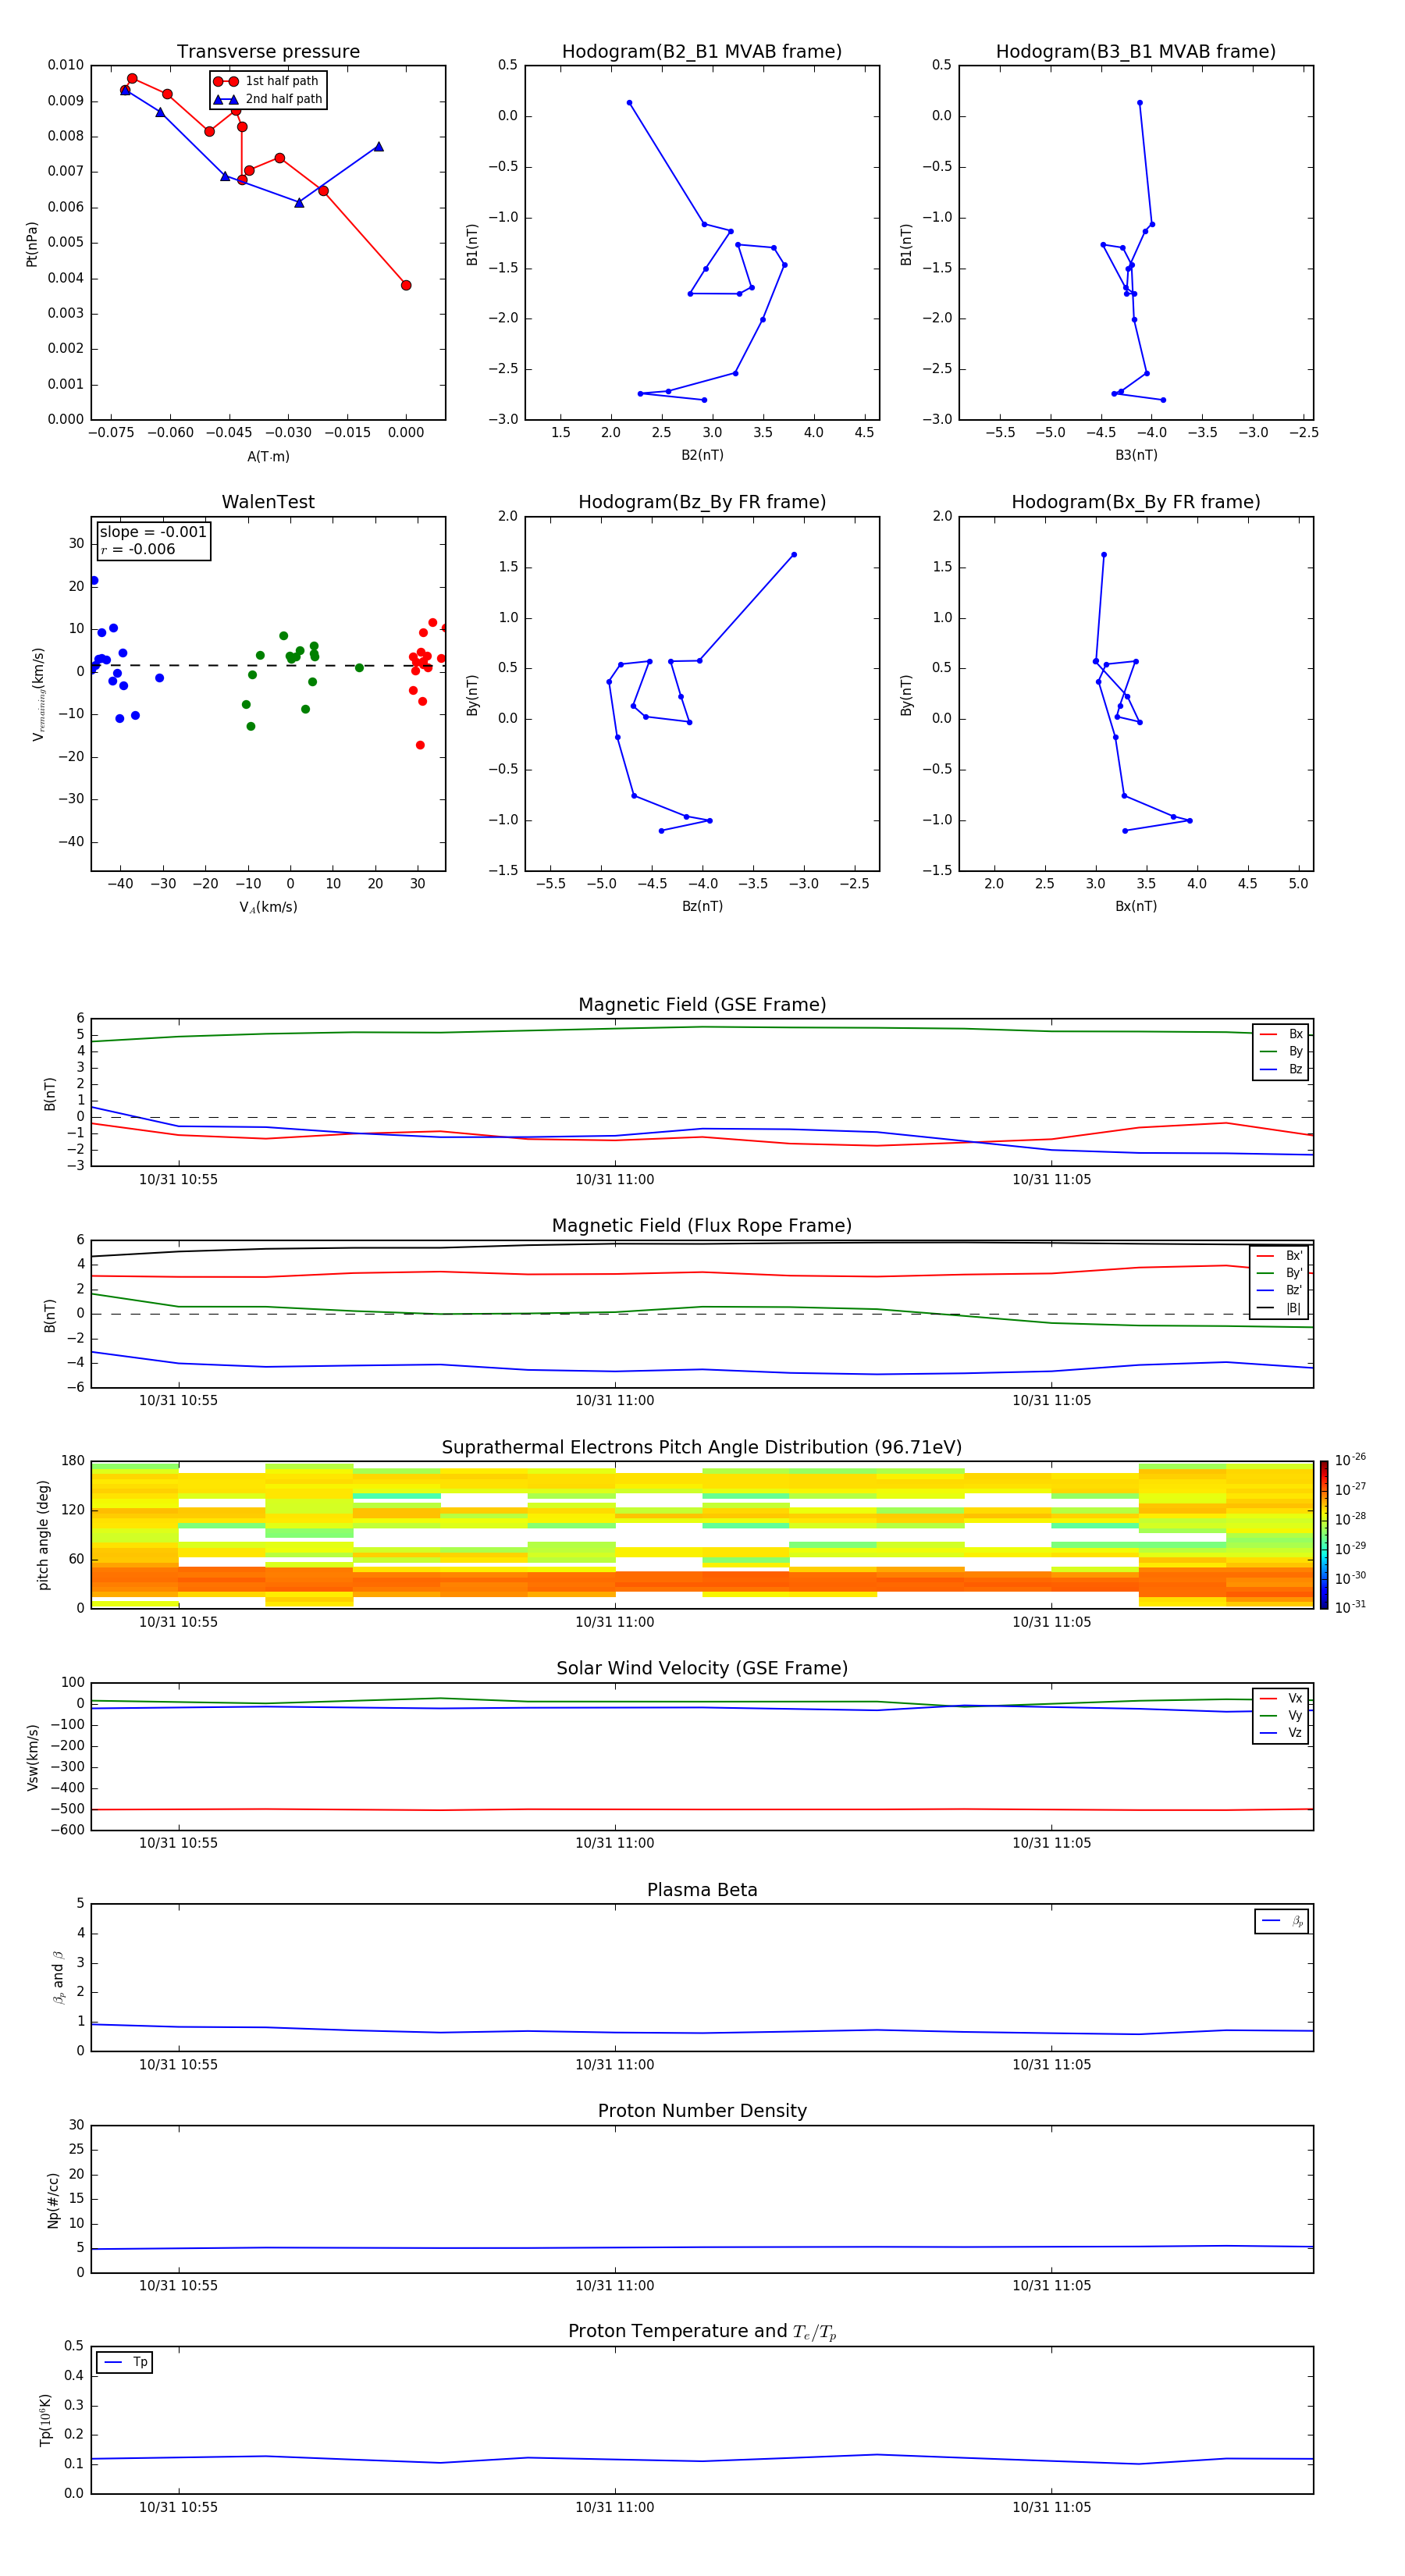This screenshot has width=1405, height=2576.
Task: Select the Bz' entry in Flux Rope legend
Action: tap(1279, 1290)
